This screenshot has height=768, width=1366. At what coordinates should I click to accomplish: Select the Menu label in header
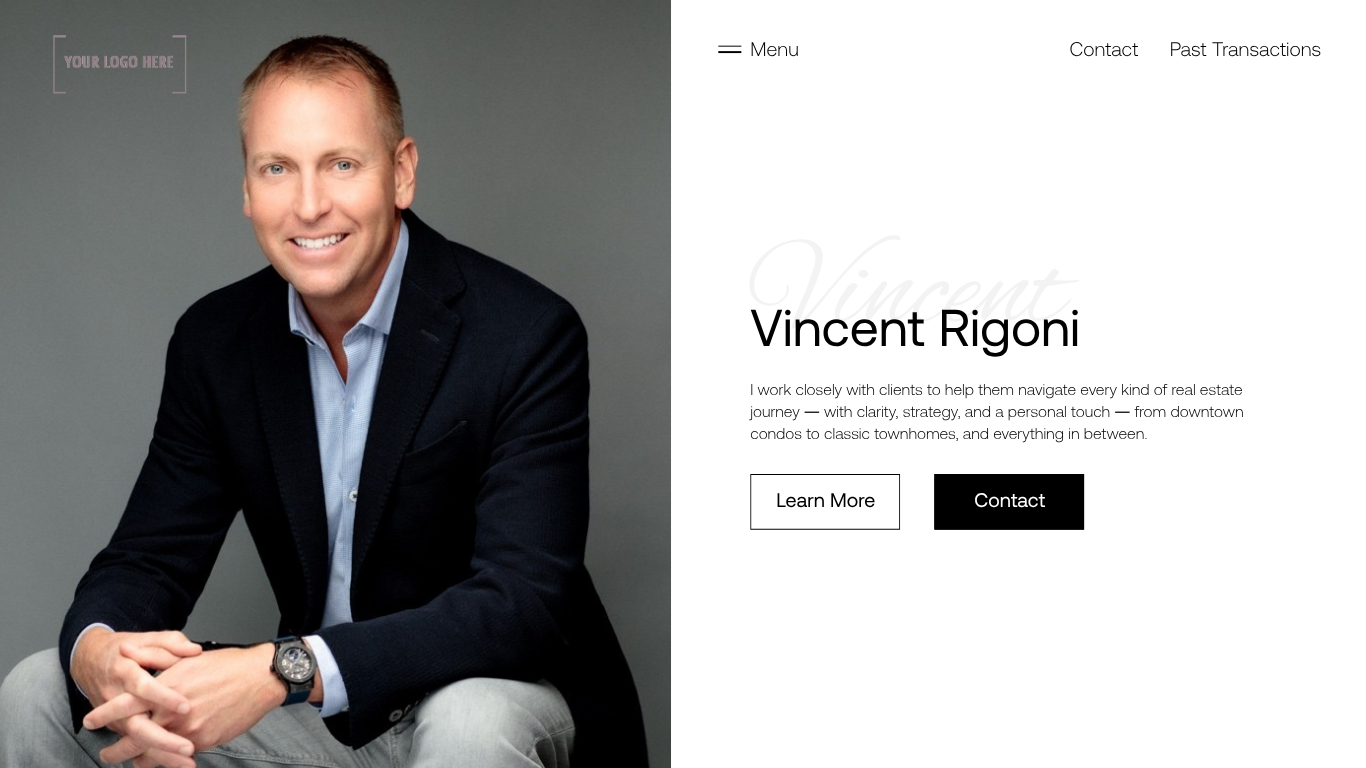(x=774, y=49)
